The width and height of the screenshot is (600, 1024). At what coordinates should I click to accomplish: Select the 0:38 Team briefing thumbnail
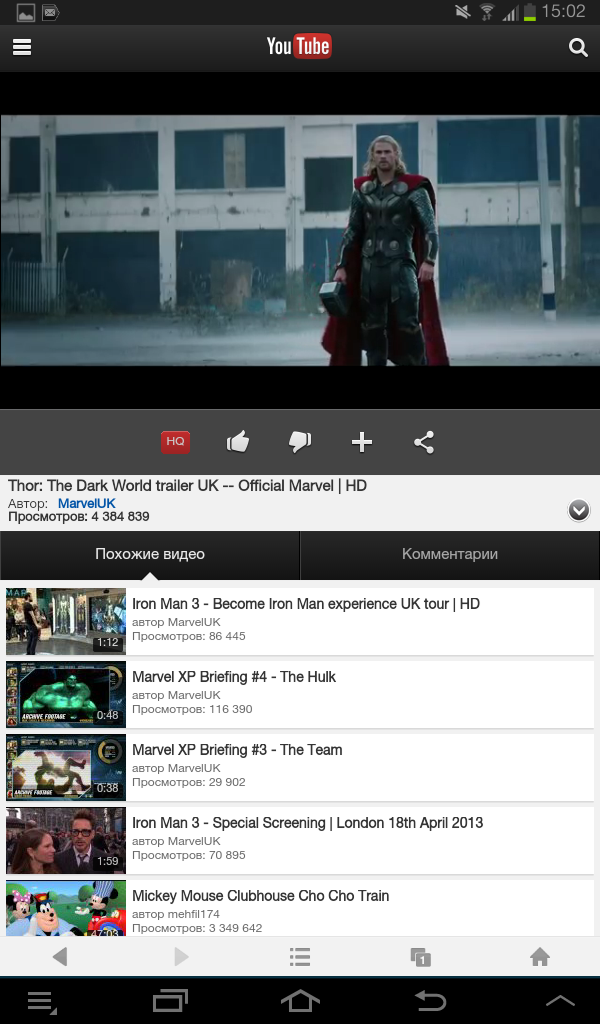(66, 767)
